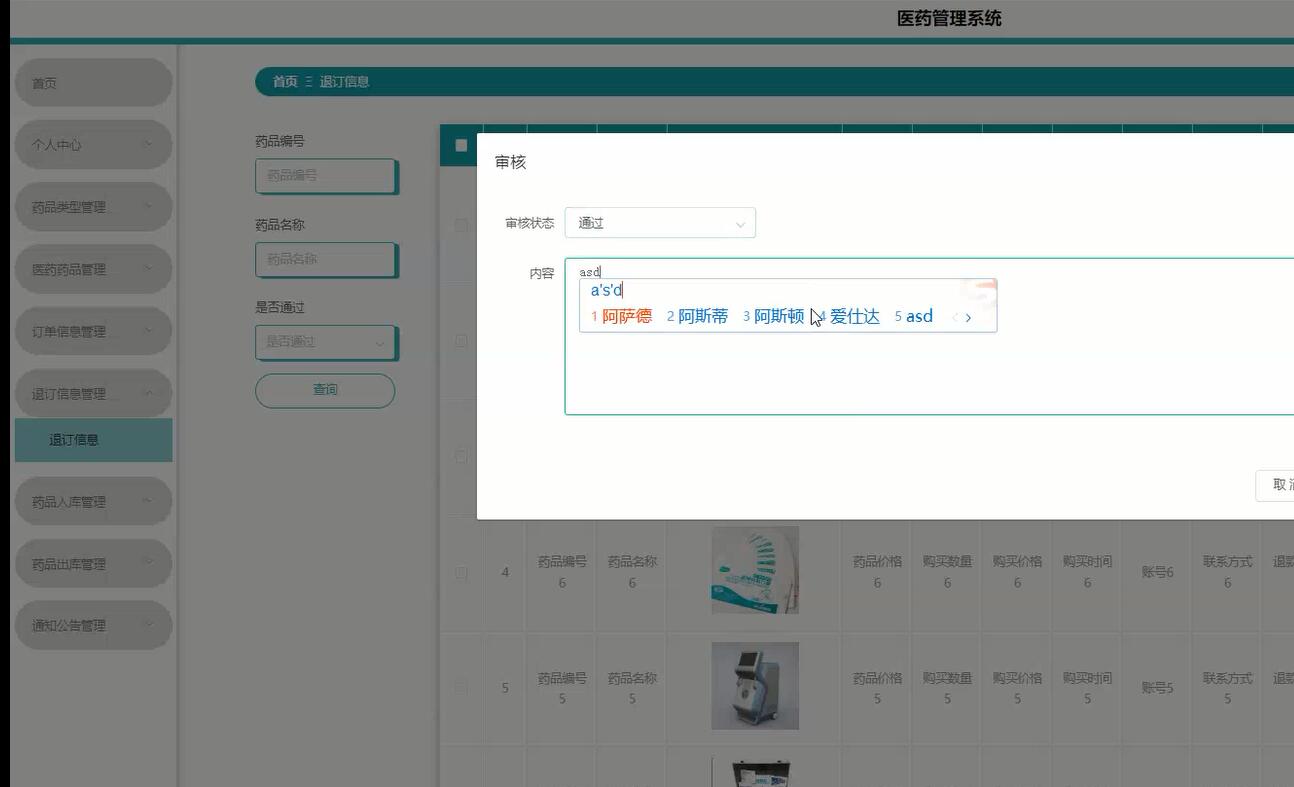Screen dimensions: 1294x787
Task: Expand the 通知公告管理 sidebar section
Action: click(93, 624)
